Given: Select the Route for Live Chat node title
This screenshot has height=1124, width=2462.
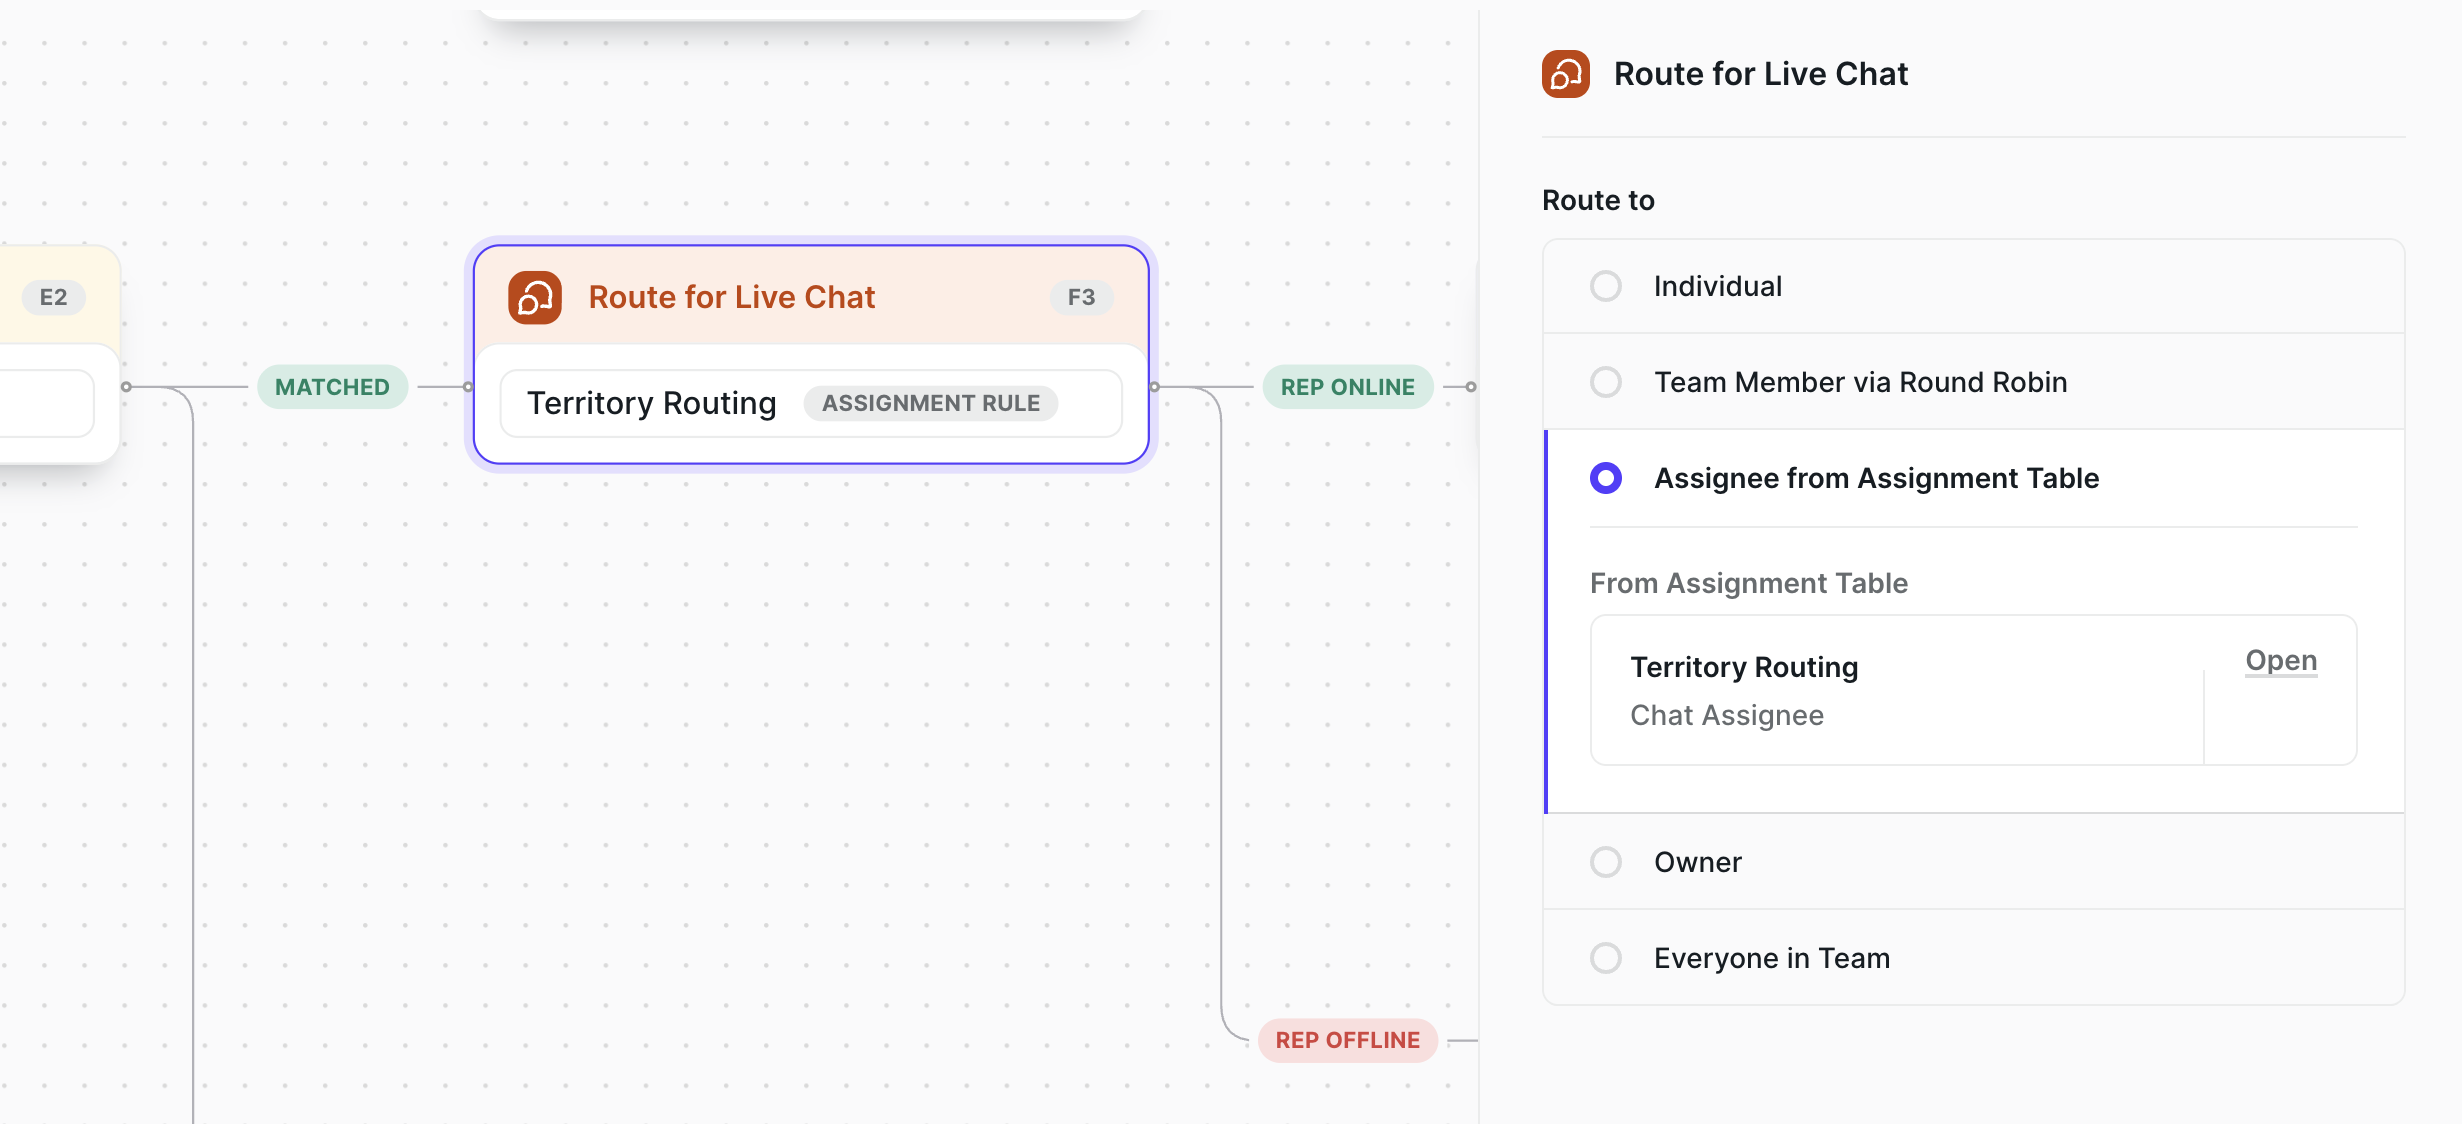Looking at the screenshot, I should tap(732, 297).
